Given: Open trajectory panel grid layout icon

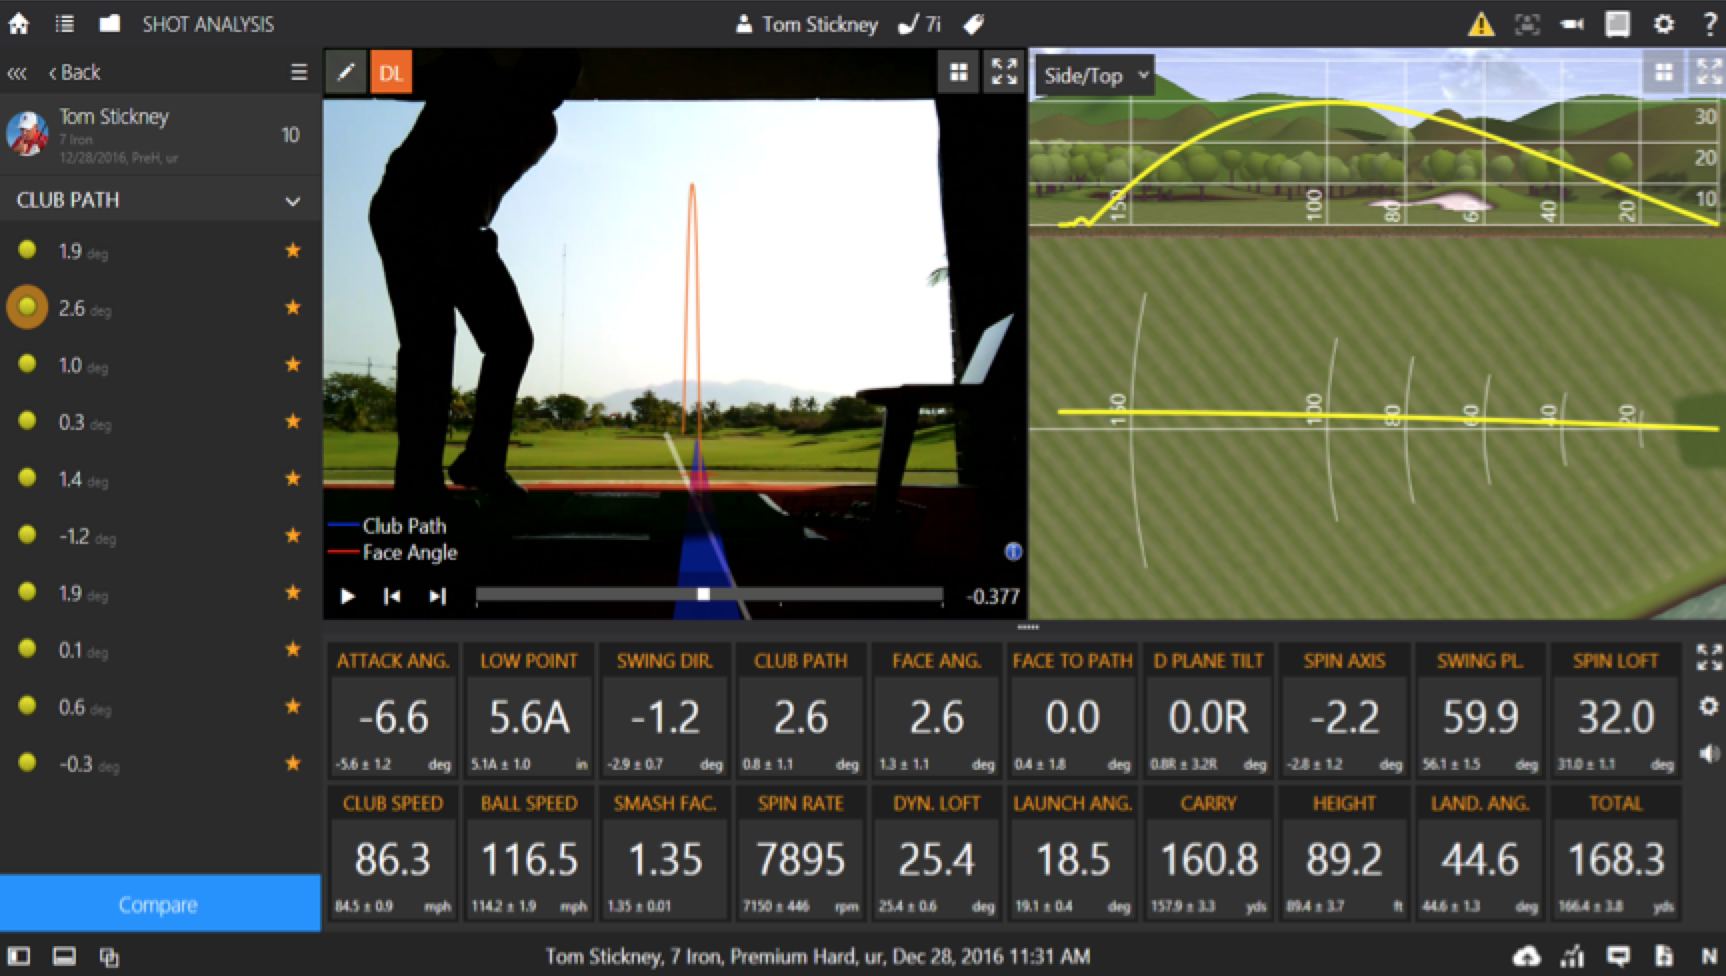Looking at the screenshot, I should point(1664,72).
